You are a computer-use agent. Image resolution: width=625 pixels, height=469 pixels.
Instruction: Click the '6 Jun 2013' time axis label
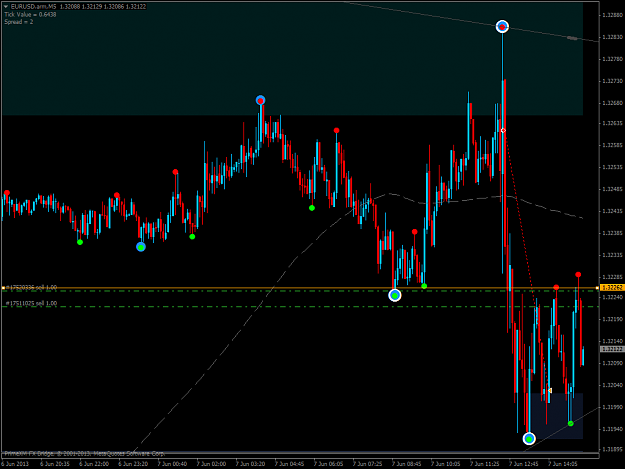pyautogui.click(x=16, y=464)
